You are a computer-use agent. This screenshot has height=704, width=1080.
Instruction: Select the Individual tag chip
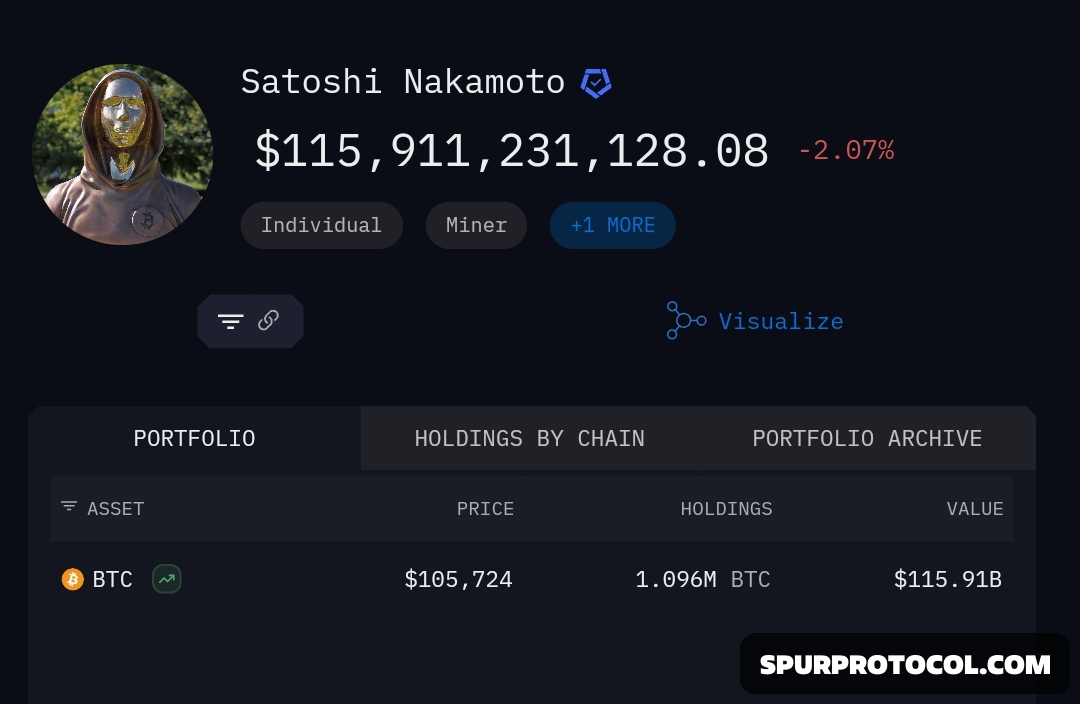(322, 225)
